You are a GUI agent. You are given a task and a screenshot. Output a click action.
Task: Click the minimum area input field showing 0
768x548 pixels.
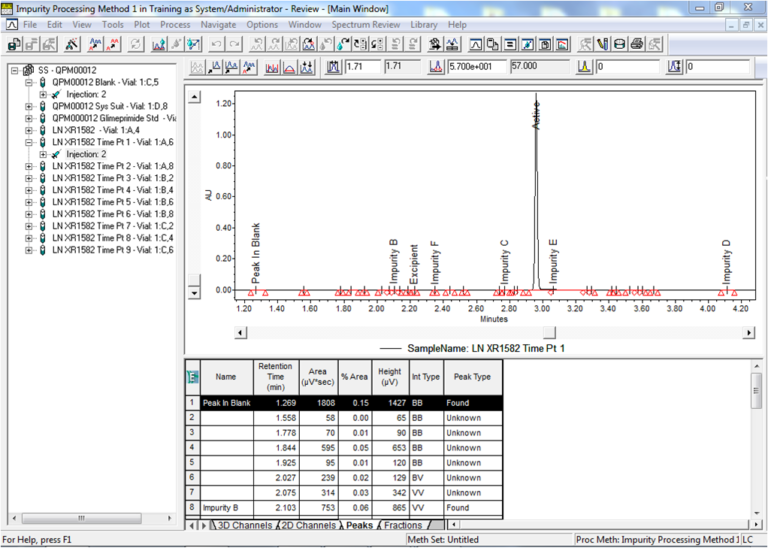pyautogui.click(x=626, y=67)
